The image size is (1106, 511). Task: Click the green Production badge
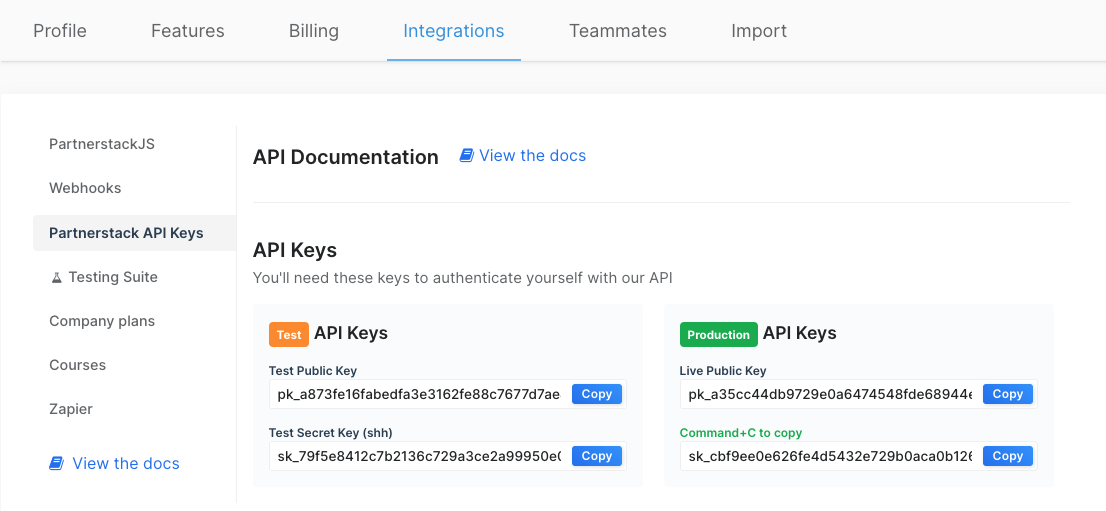(719, 335)
